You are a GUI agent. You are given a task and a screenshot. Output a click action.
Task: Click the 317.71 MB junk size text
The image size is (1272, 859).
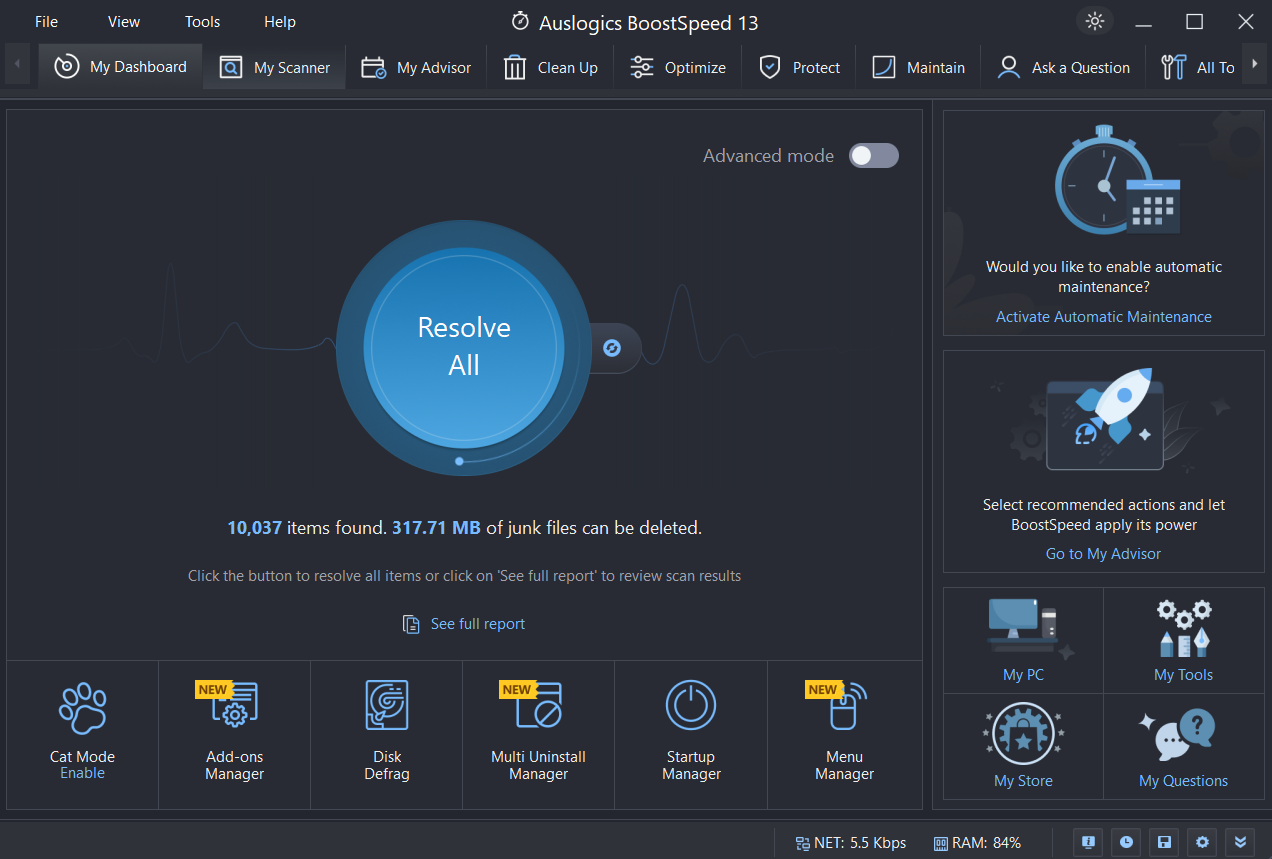click(436, 527)
